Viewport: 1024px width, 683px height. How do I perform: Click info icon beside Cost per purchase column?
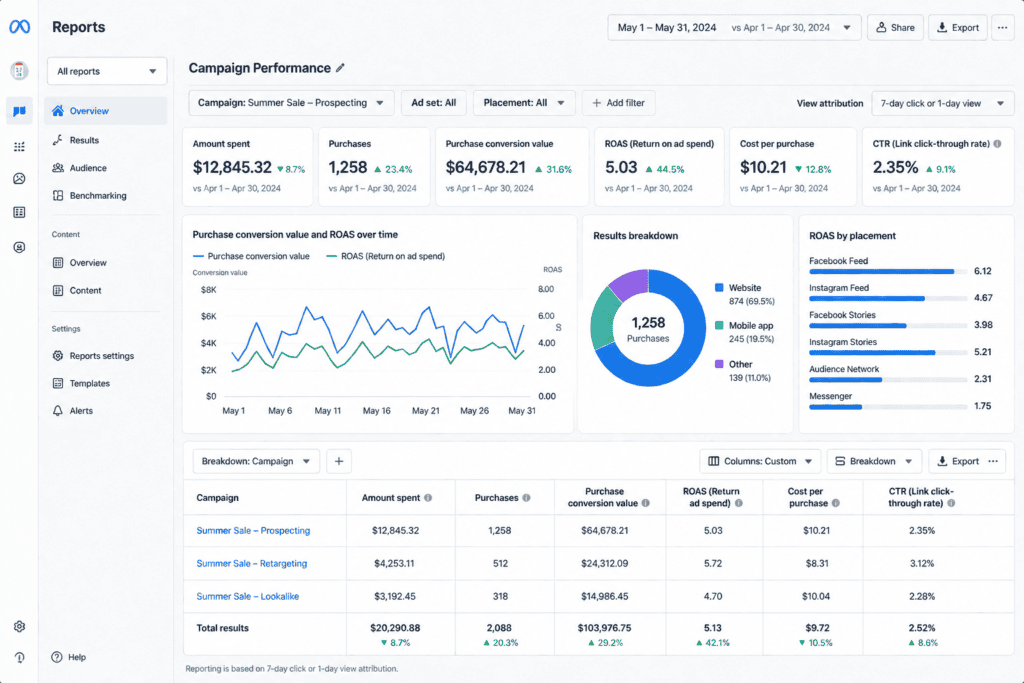pyautogui.click(x=835, y=503)
